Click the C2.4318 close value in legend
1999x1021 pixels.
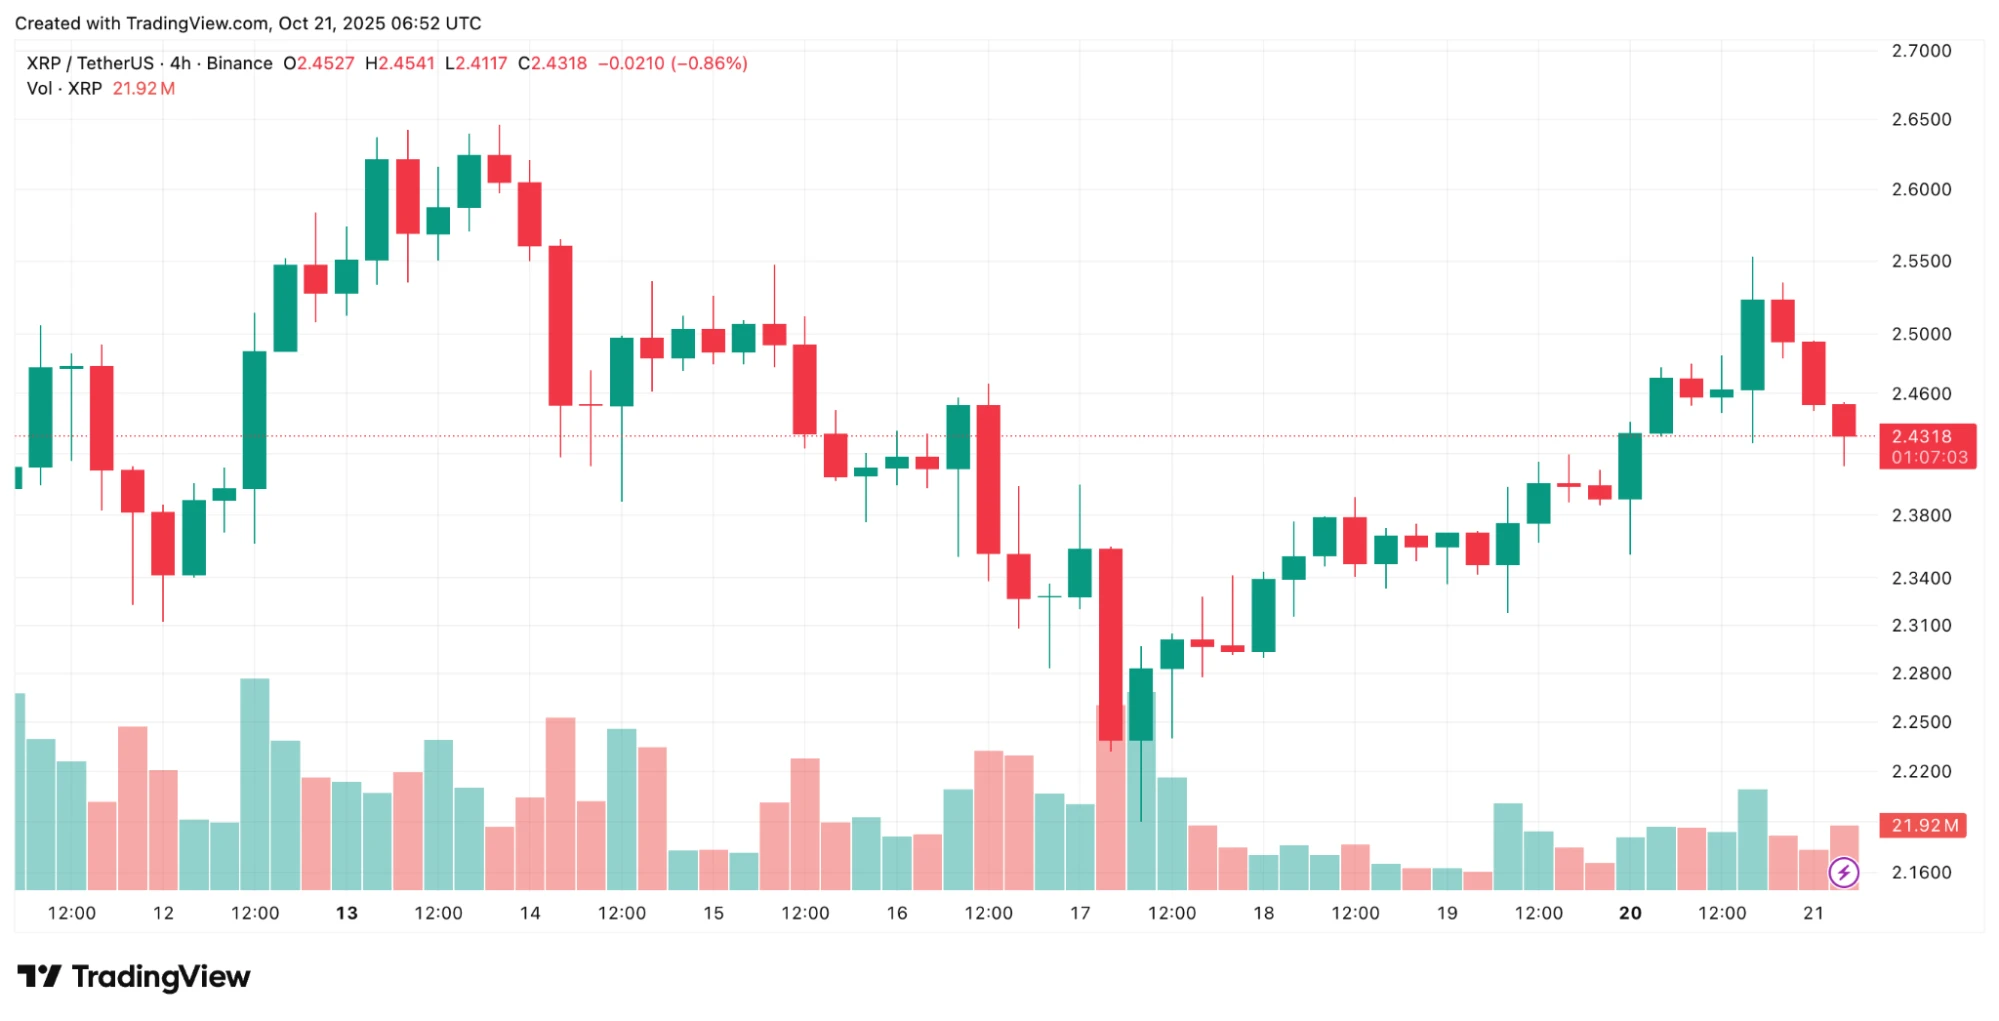point(552,63)
